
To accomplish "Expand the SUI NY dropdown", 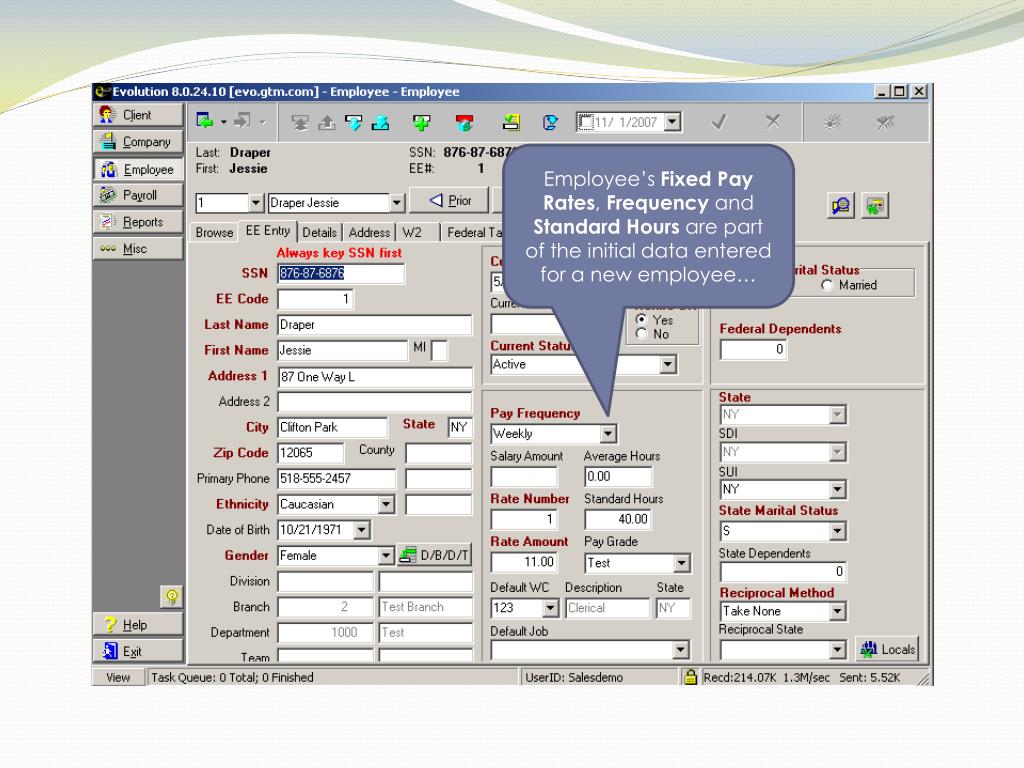I will tap(837, 490).
